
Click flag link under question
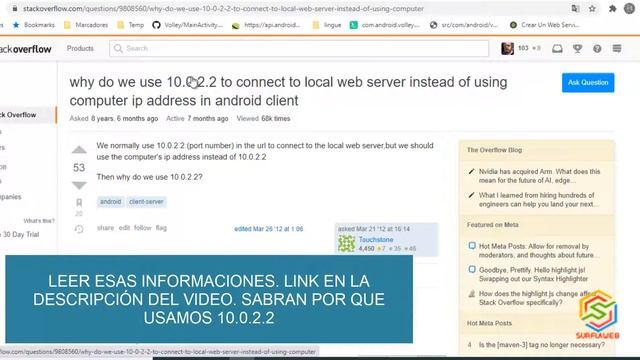(161, 228)
